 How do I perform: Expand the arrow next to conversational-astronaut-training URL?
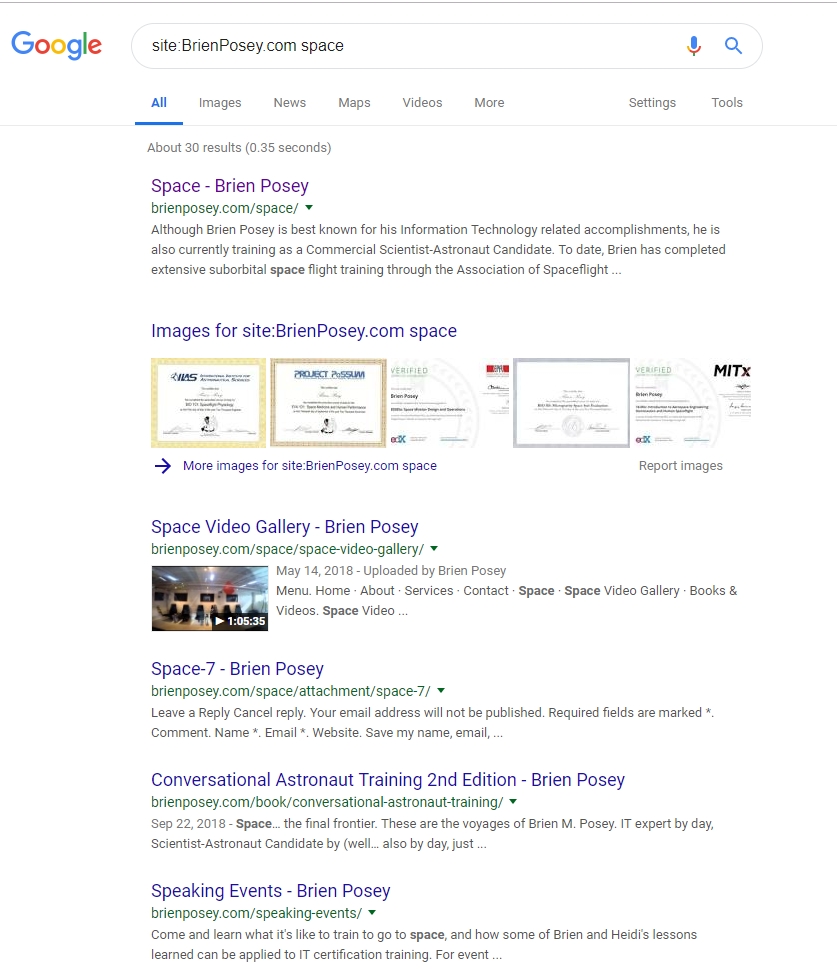pos(513,802)
